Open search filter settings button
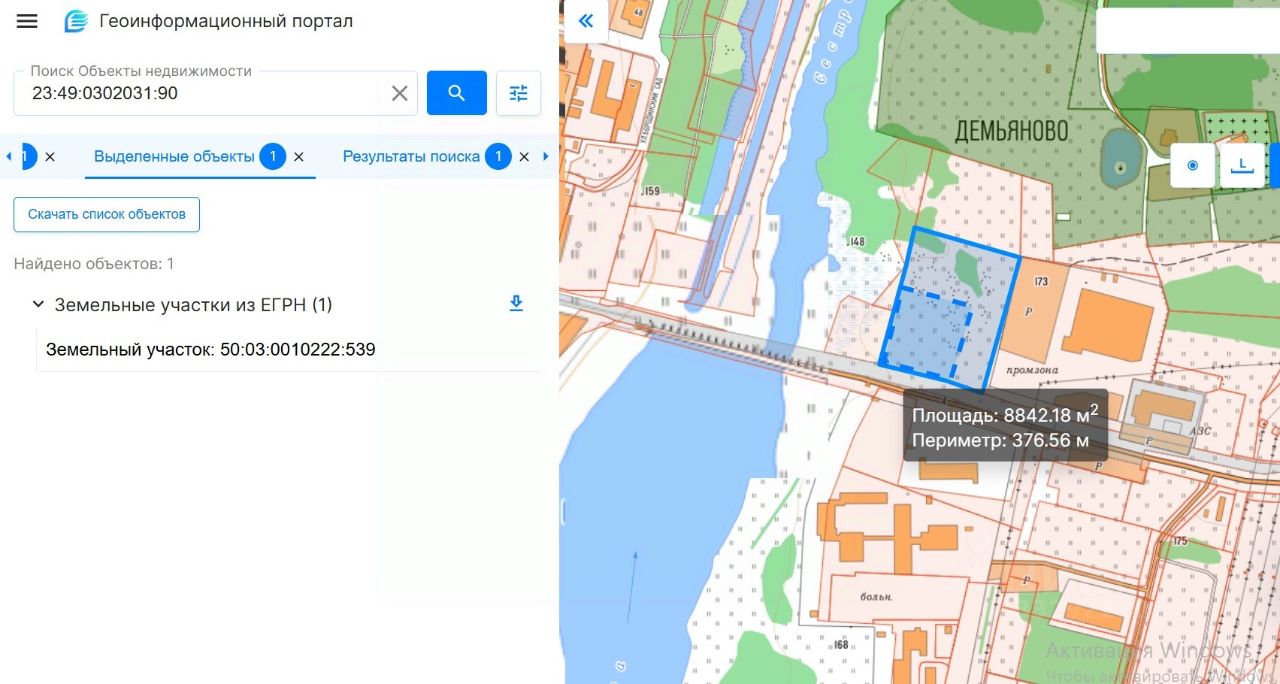Image resolution: width=1280 pixels, height=684 pixels. pos(518,93)
